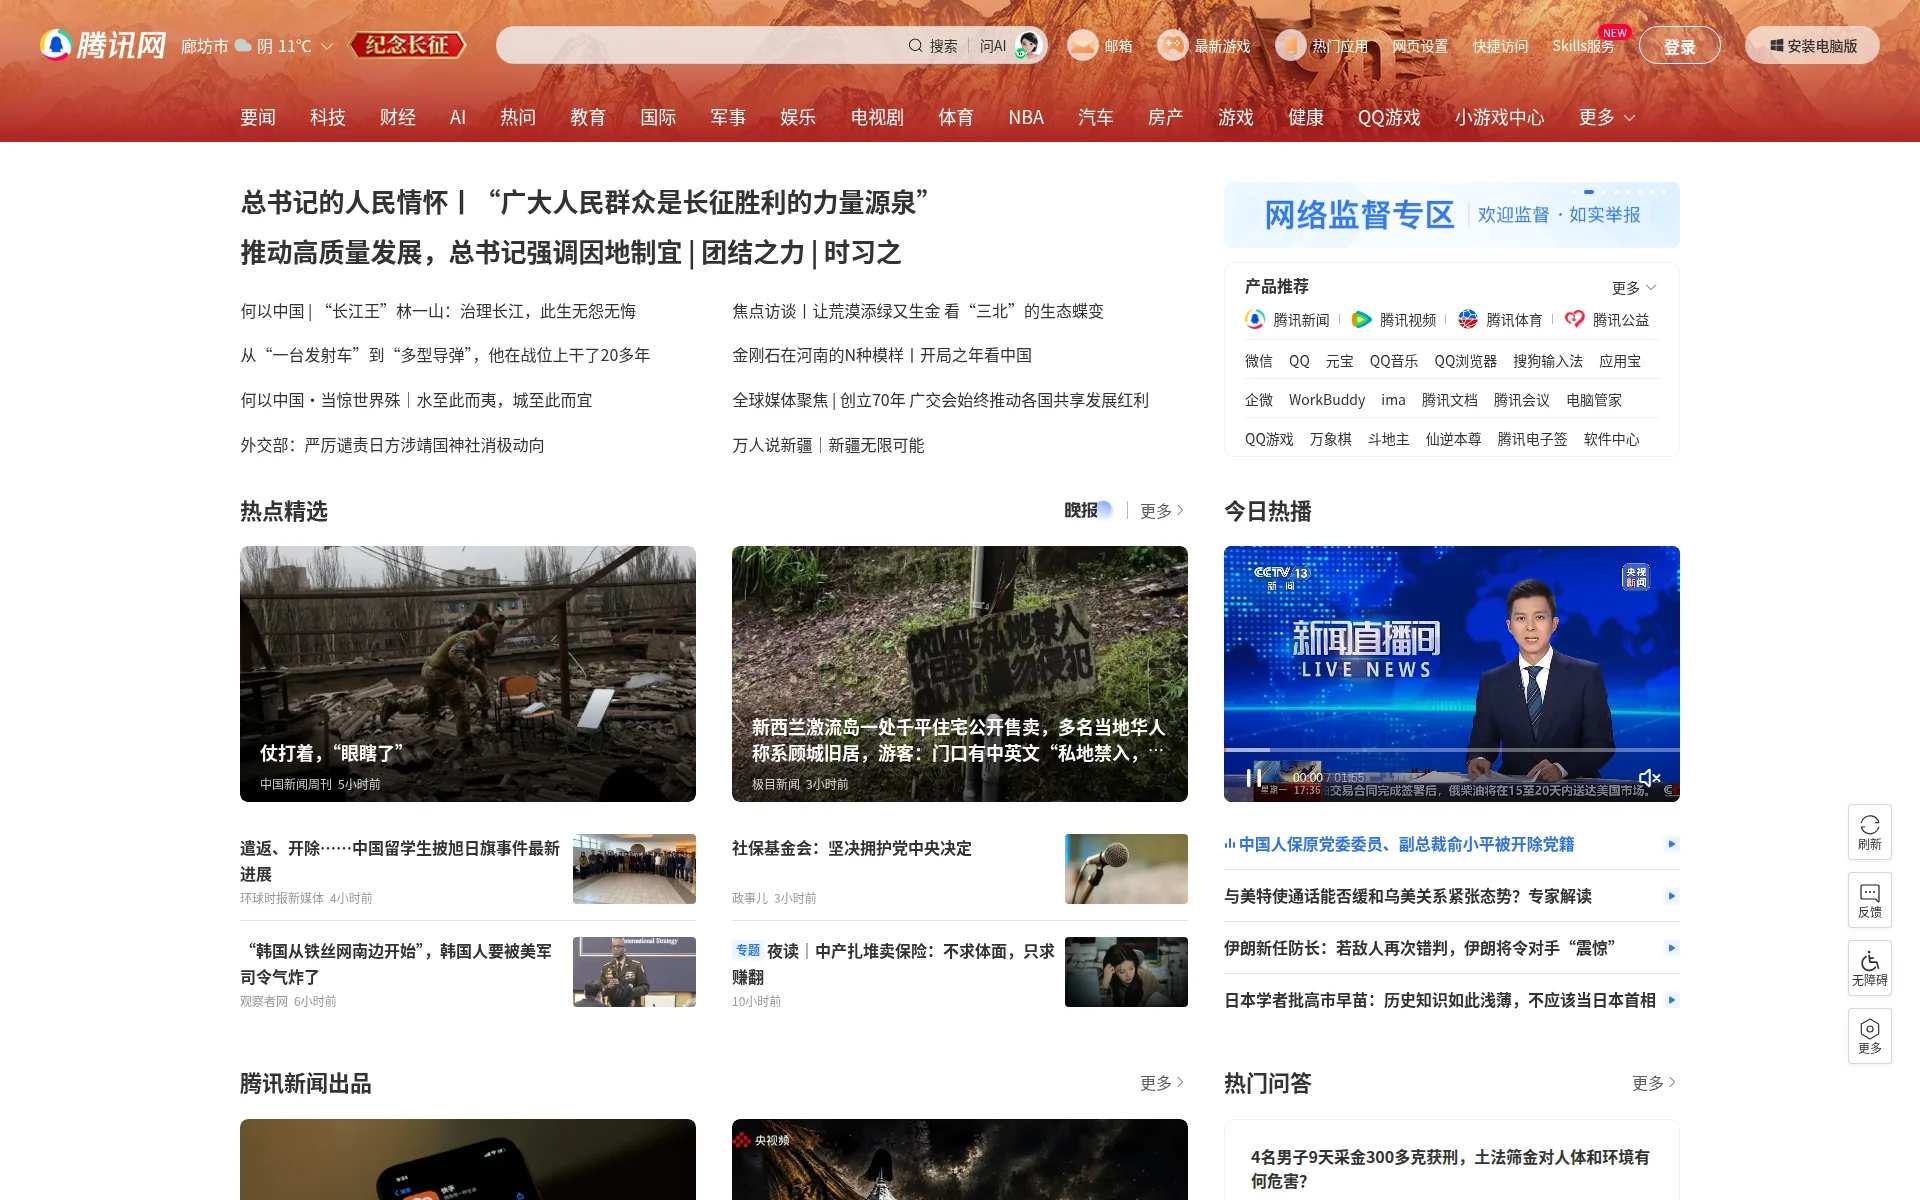This screenshot has height=1200, width=1920.
Task: Play the 伊朗新任防长 video item
Action: (x=1671, y=948)
